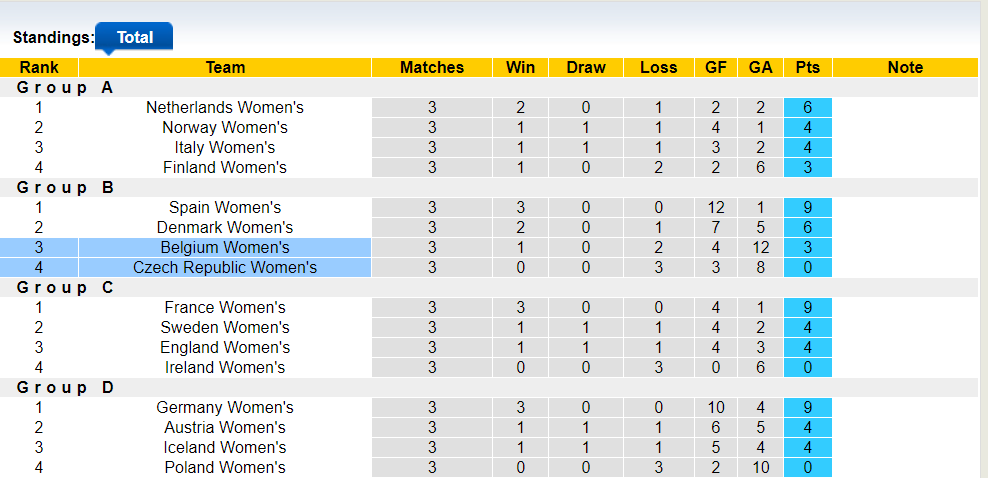Click the Spain Women's team name
The width and height of the screenshot is (990, 478).
(225, 207)
